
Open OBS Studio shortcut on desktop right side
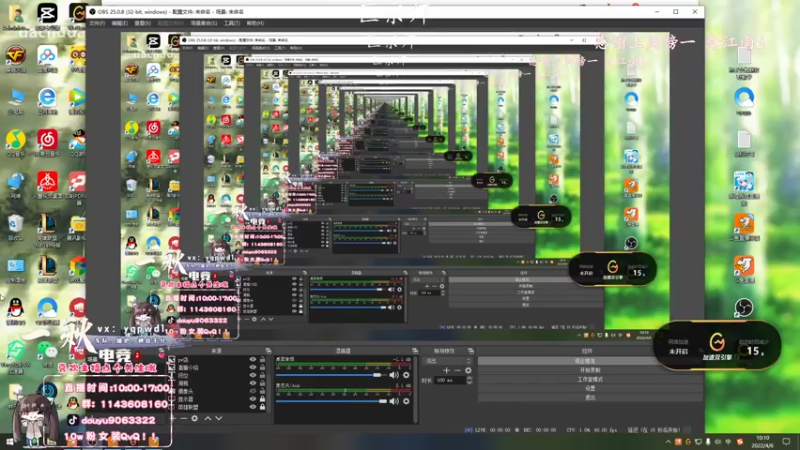click(744, 308)
